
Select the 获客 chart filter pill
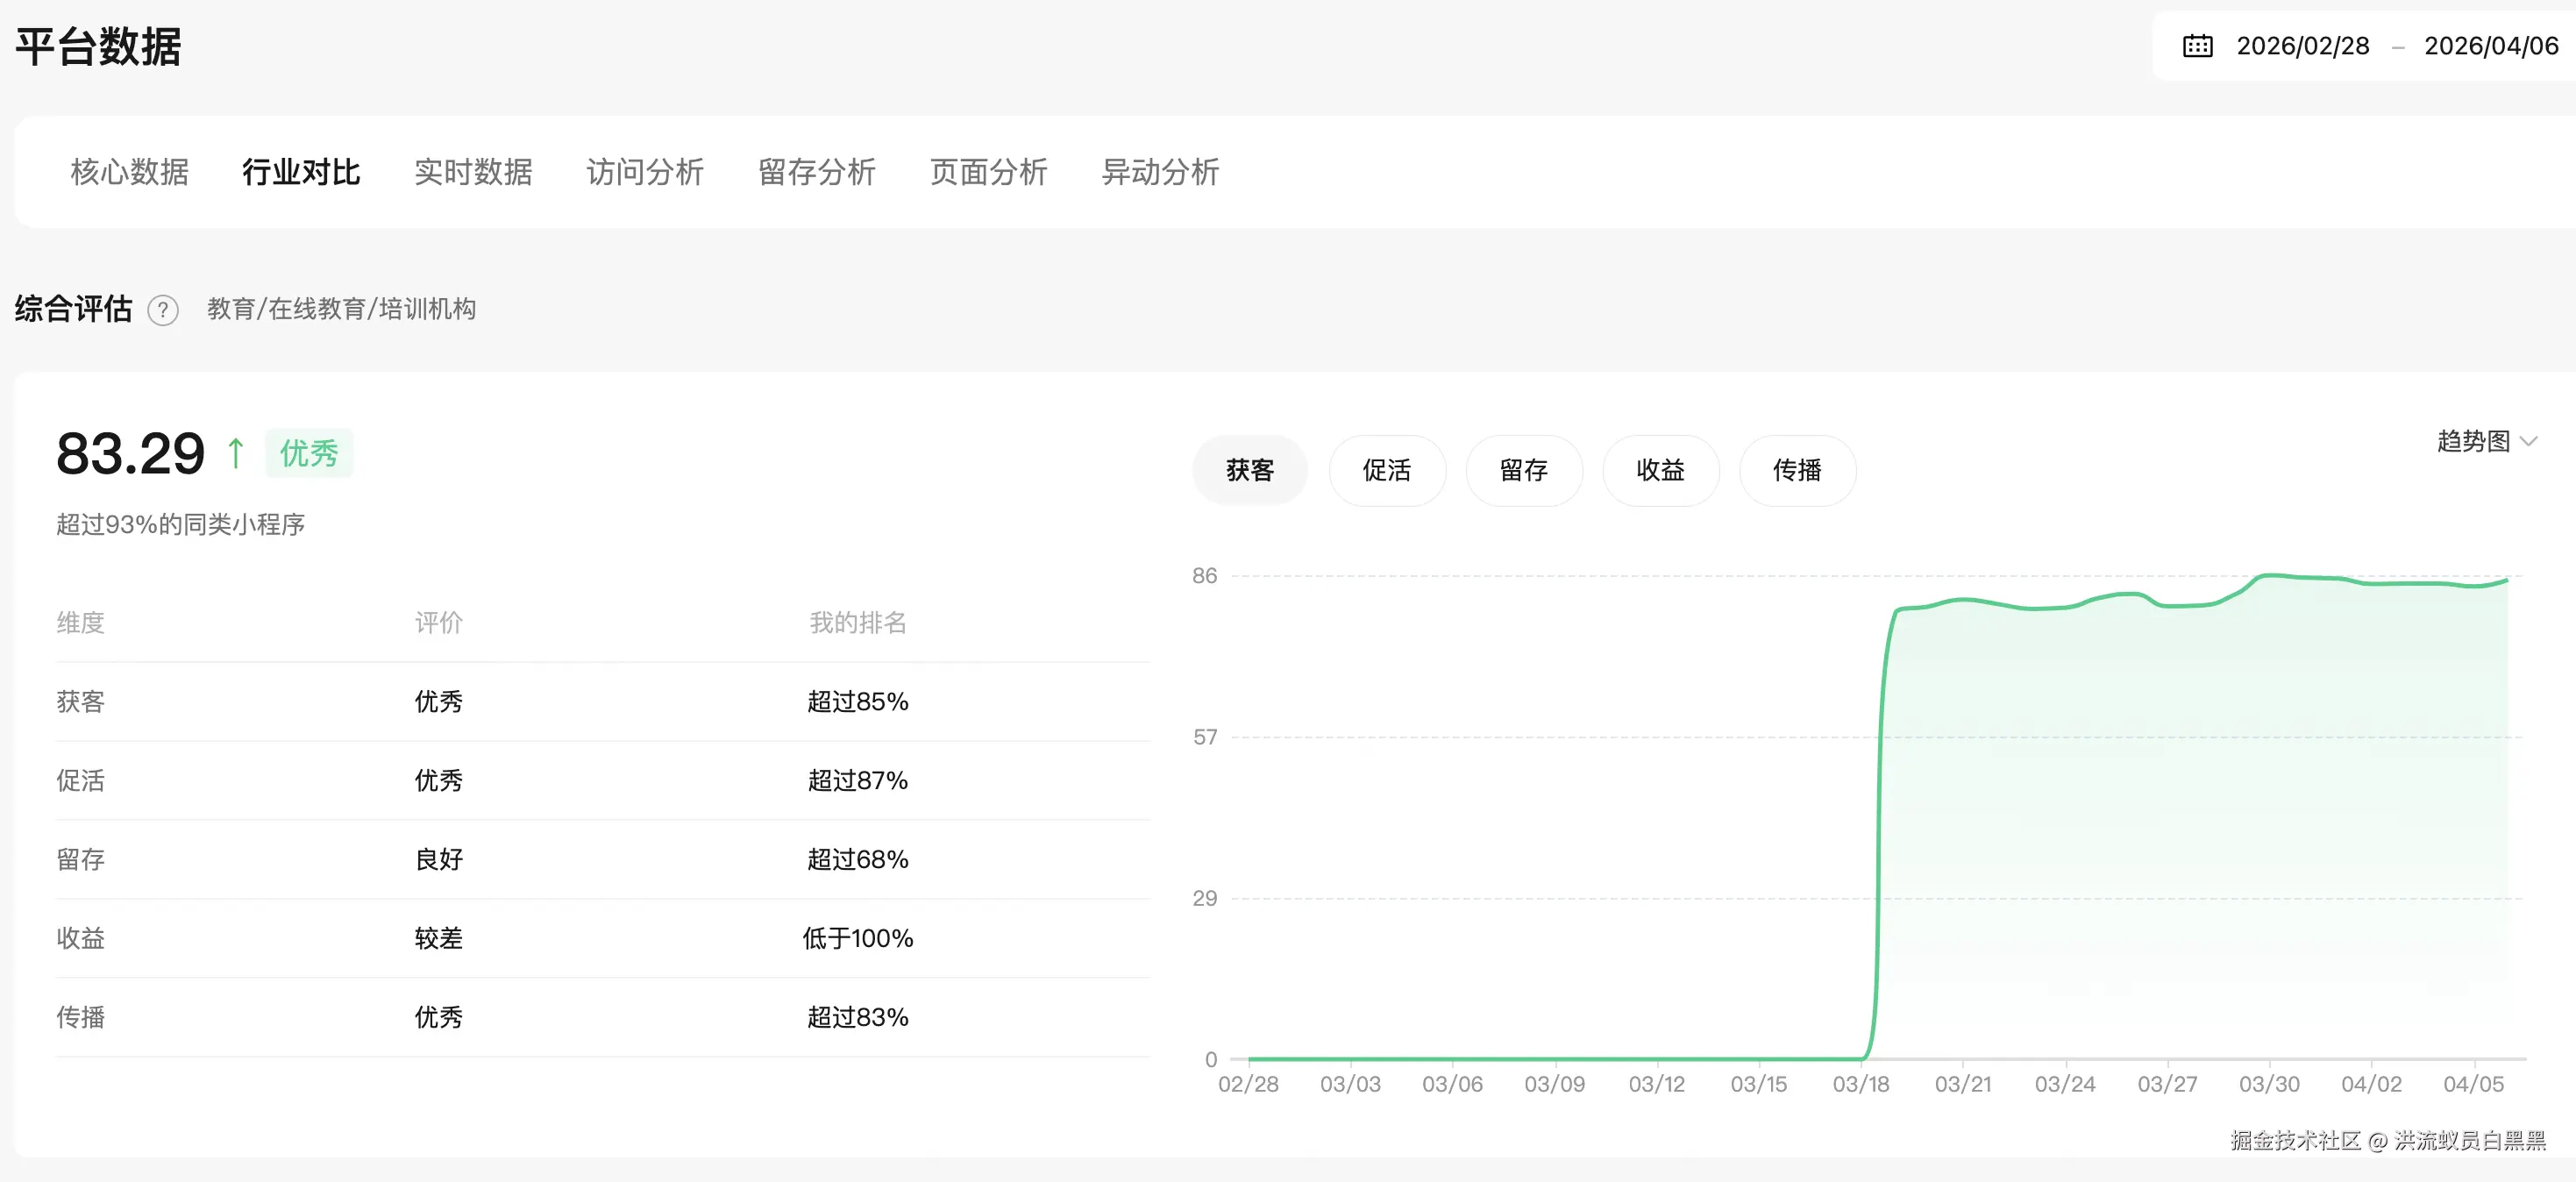[x=1249, y=470]
